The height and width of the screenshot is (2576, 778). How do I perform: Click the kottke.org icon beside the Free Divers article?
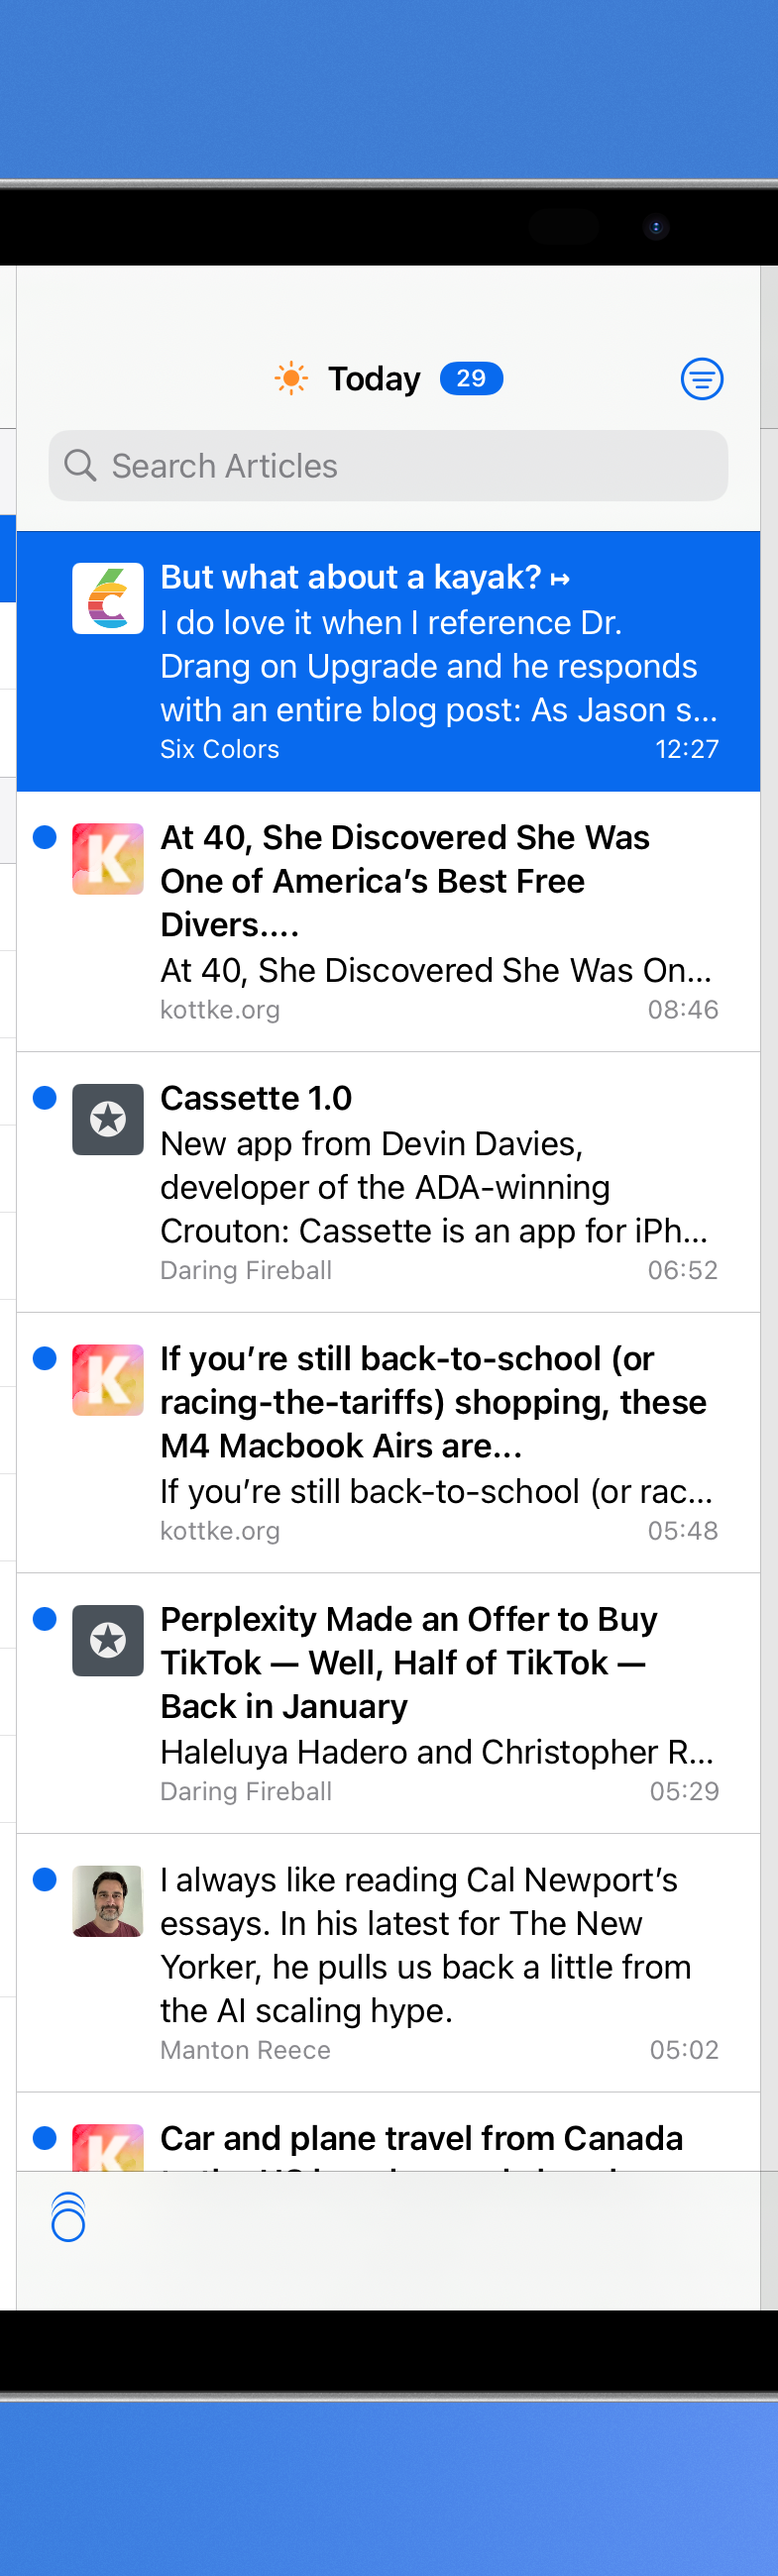coord(108,858)
